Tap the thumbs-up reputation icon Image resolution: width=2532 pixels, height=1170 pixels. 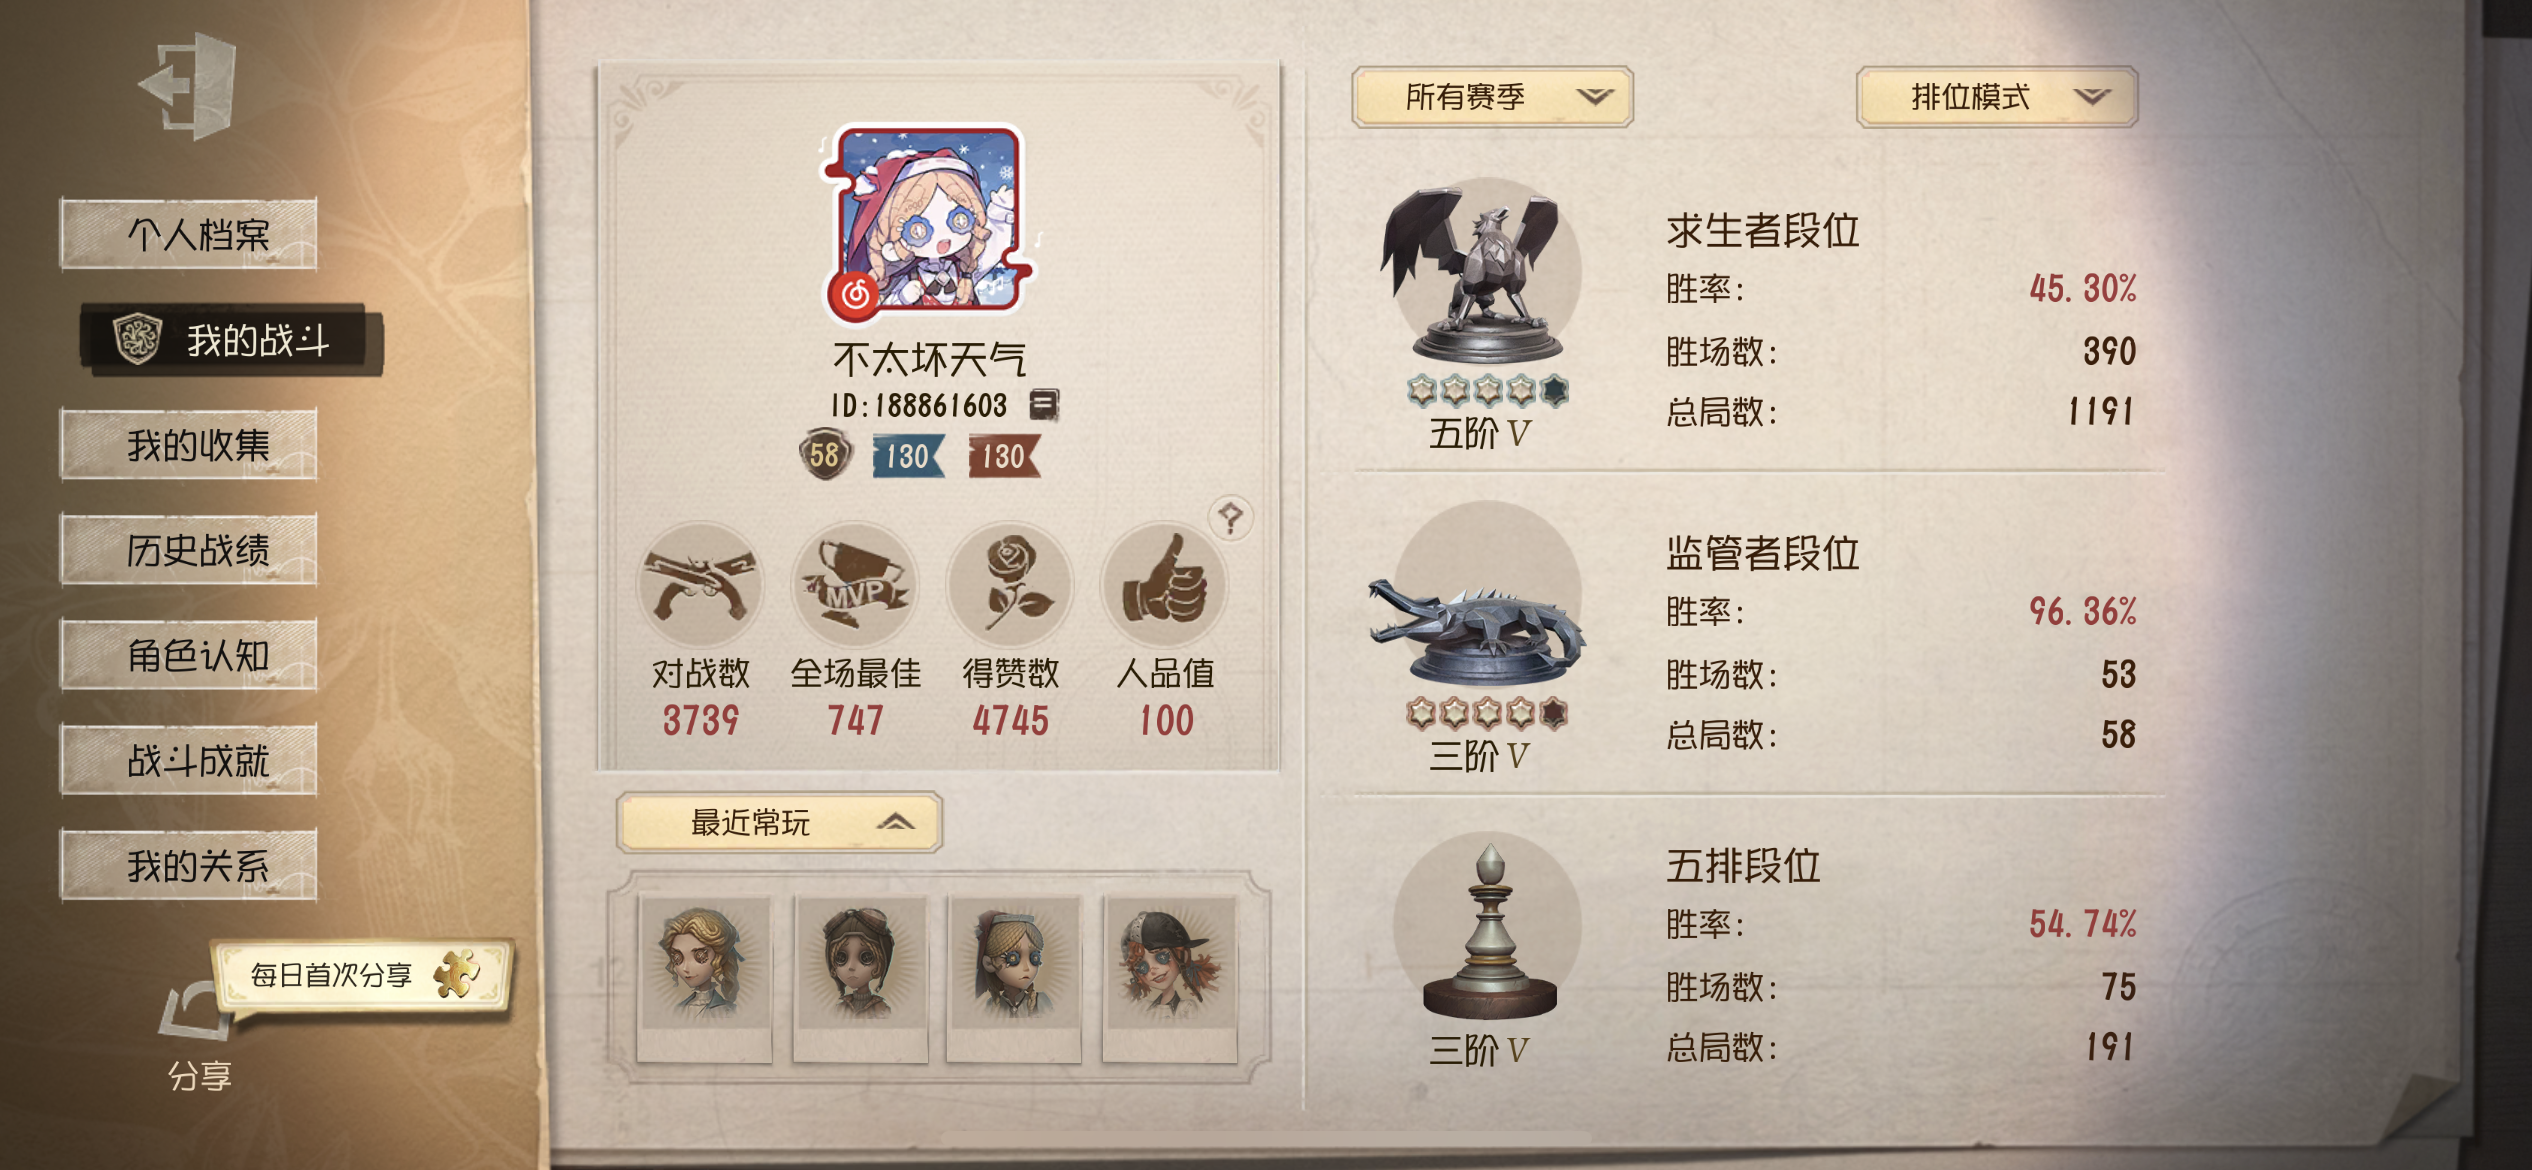click(x=1165, y=586)
